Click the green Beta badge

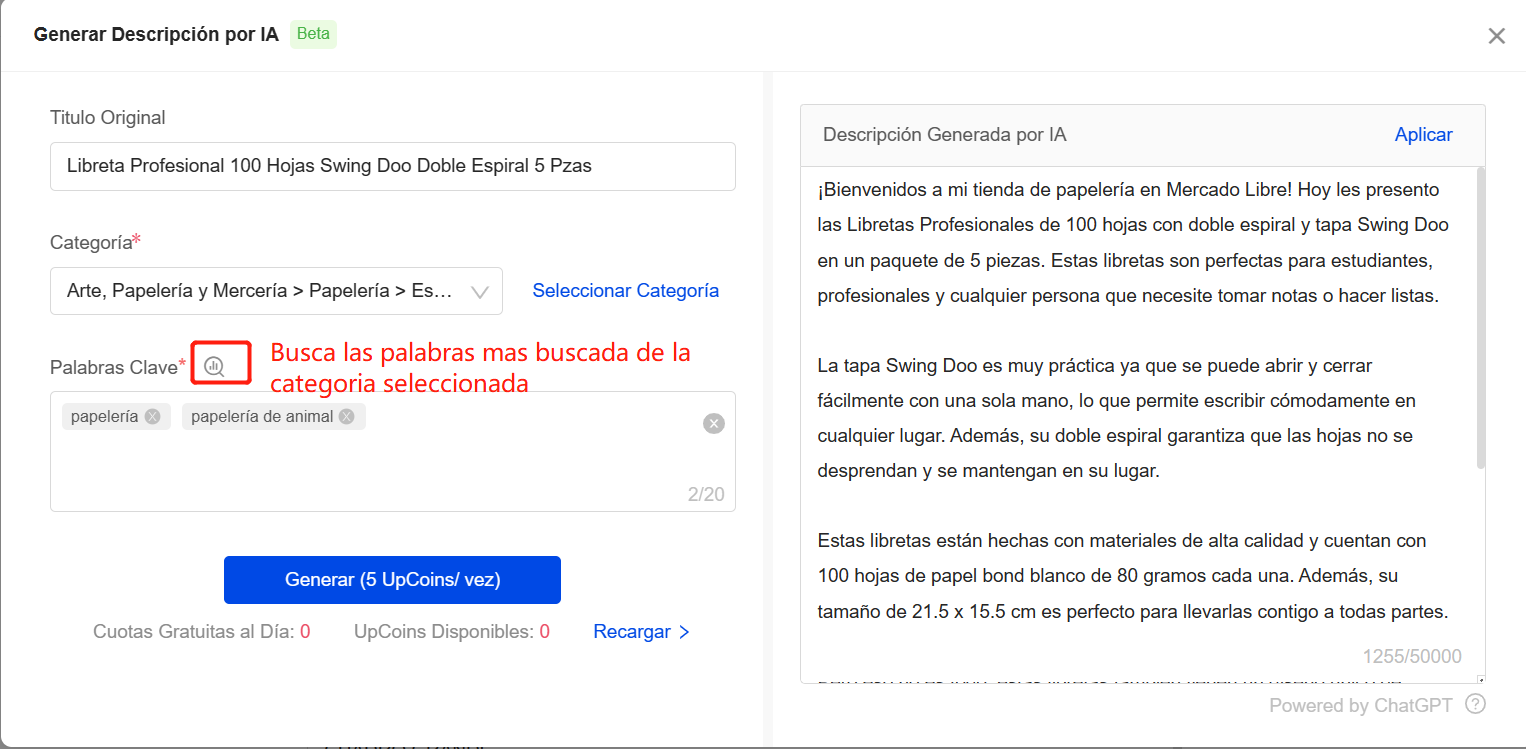[x=313, y=34]
